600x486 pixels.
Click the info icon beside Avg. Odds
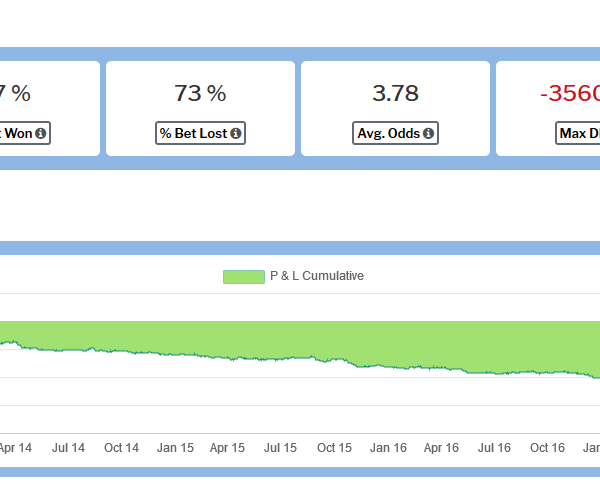click(x=428, y=133)
